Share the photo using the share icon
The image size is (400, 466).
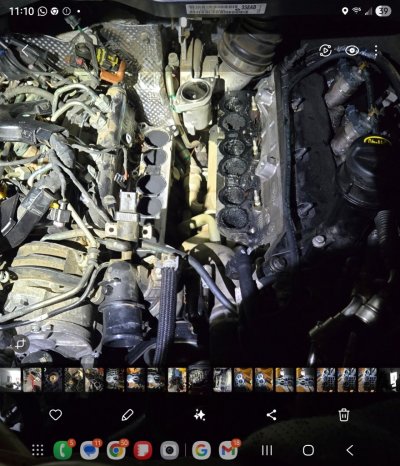(x=271, y=415)
